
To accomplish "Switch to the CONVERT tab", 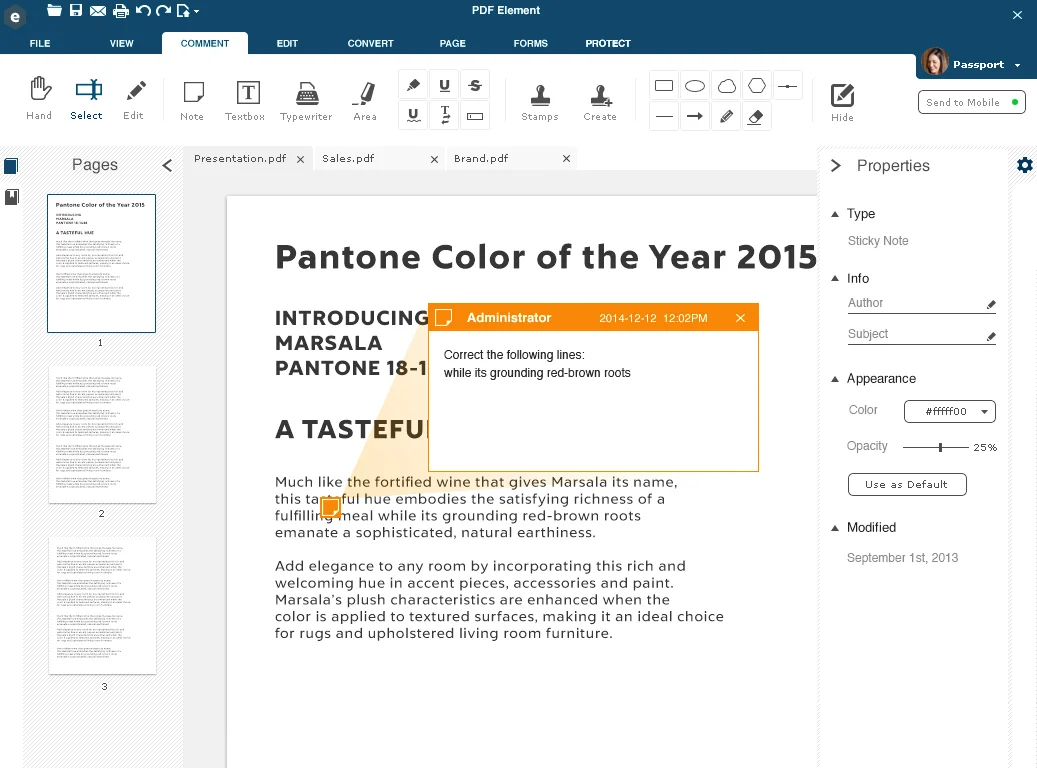I will 370,43.
